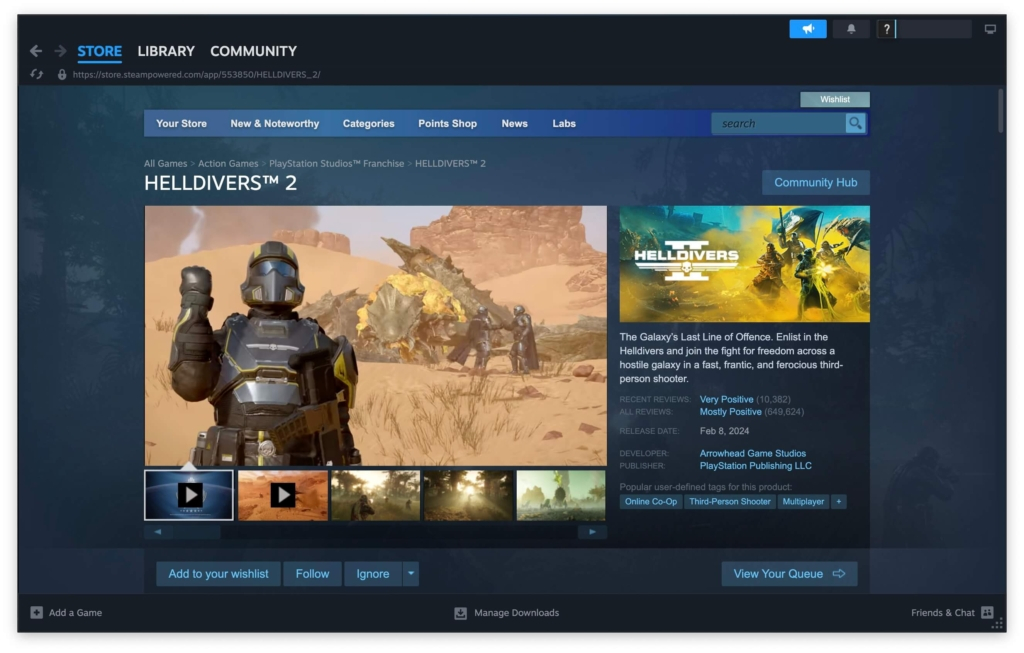Open announcements via the megaphone icon
This screenshot has width=1024, height=653.
pyautogui.click(x=808, y=29)
